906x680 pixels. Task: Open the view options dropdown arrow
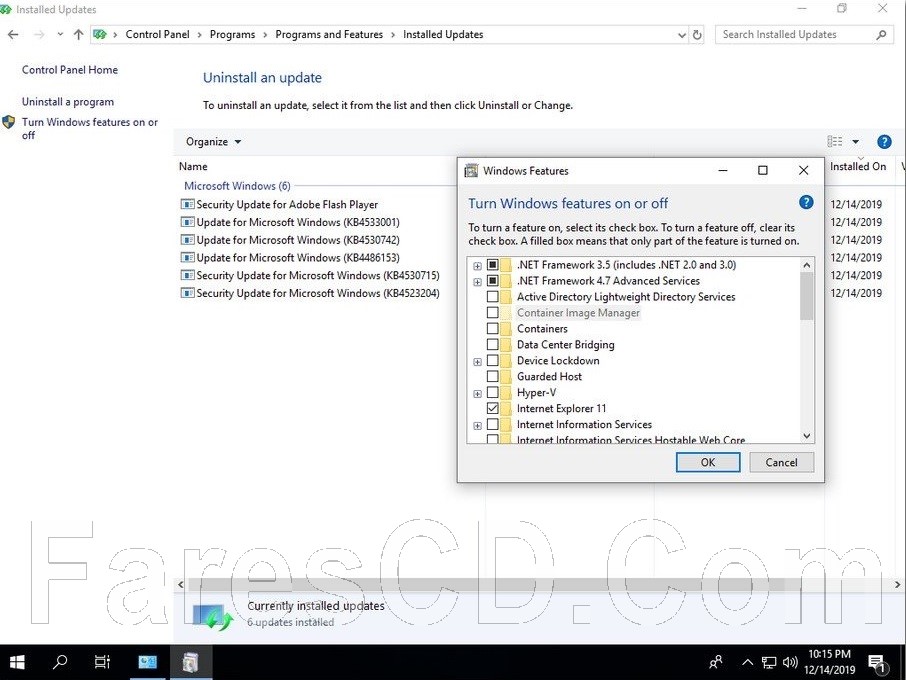856,142
